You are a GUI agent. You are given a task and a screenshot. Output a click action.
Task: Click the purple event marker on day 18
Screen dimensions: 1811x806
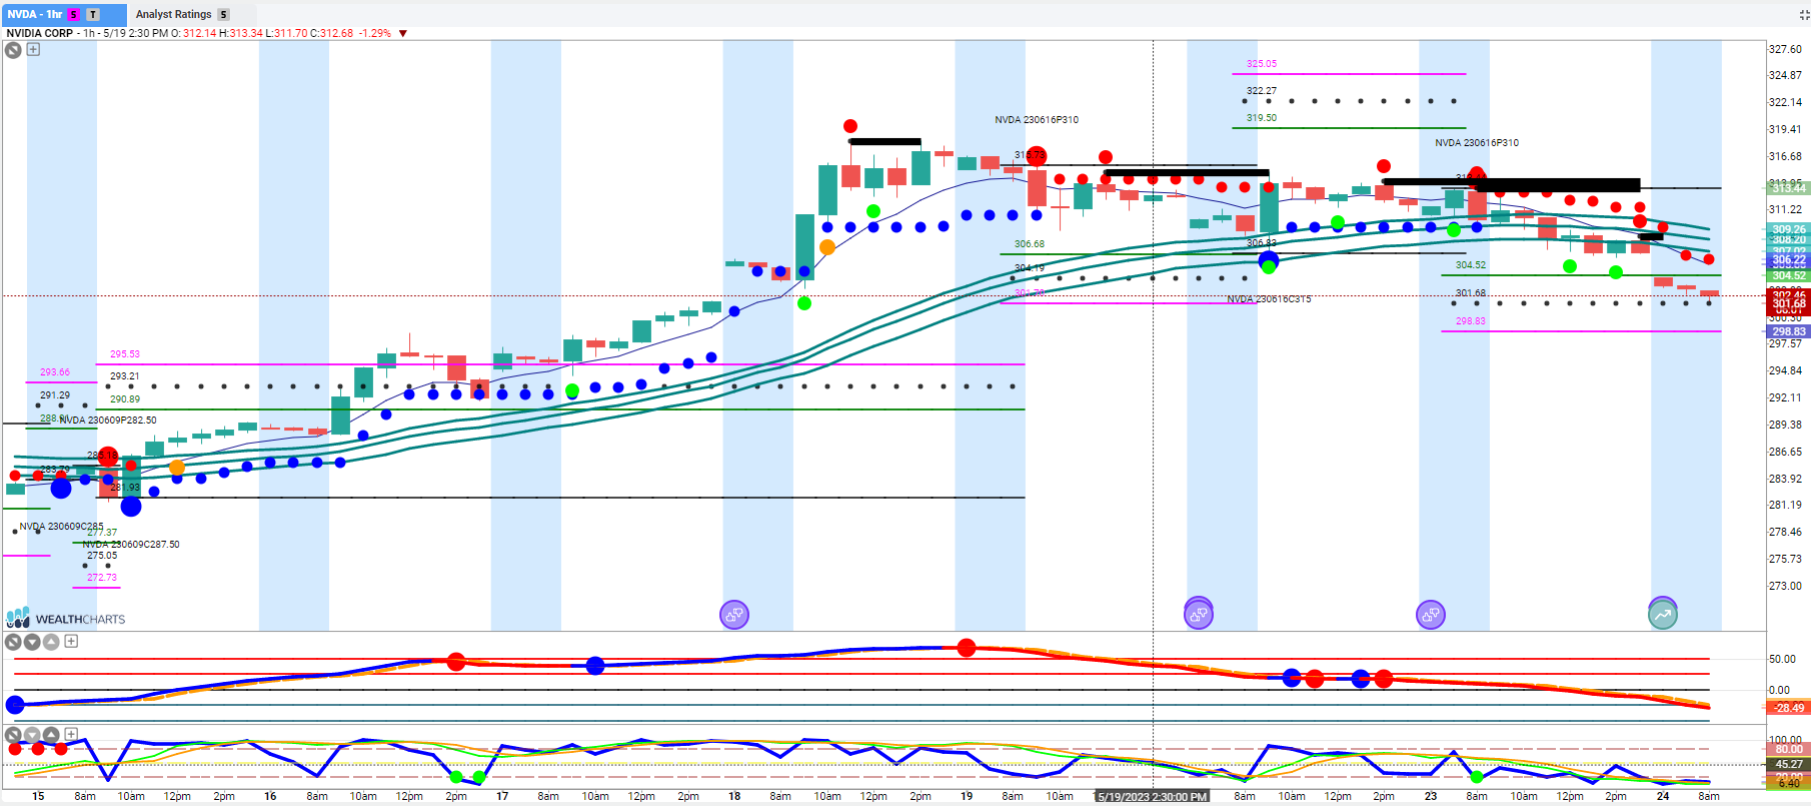pyautogui.click(x=735, y=615)
